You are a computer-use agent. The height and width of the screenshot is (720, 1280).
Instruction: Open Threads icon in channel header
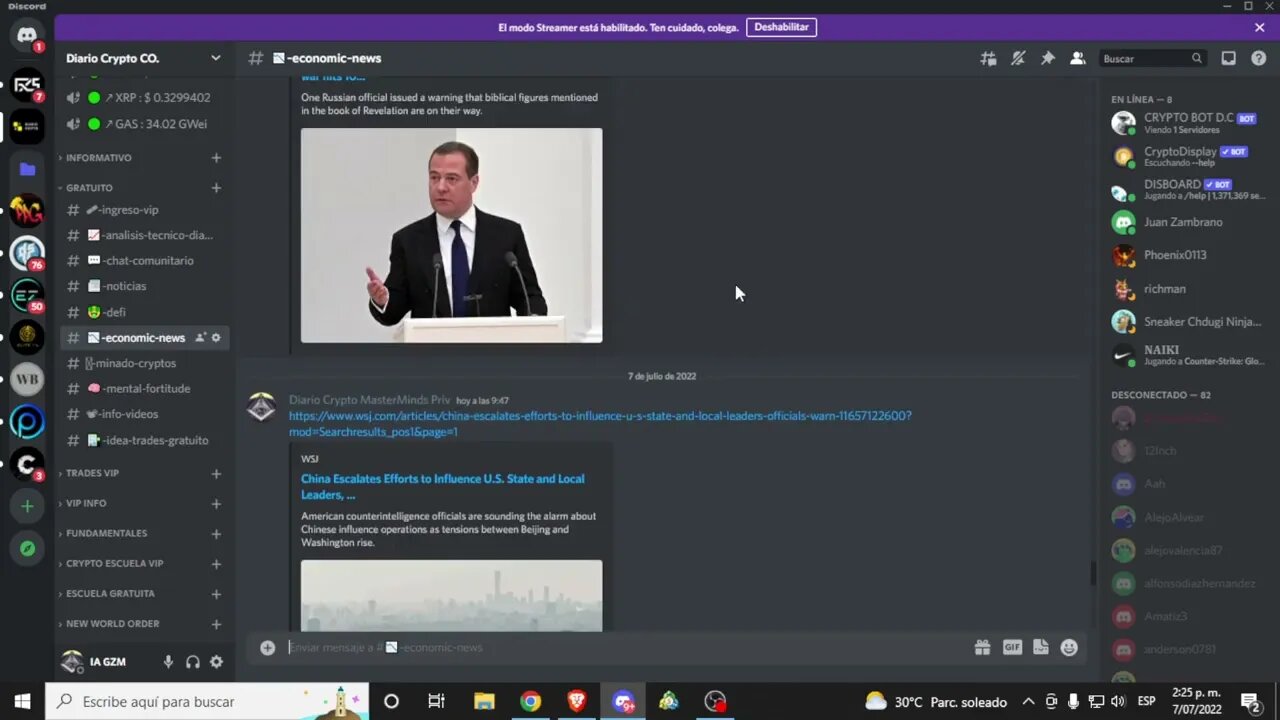(x=988, y=58)
